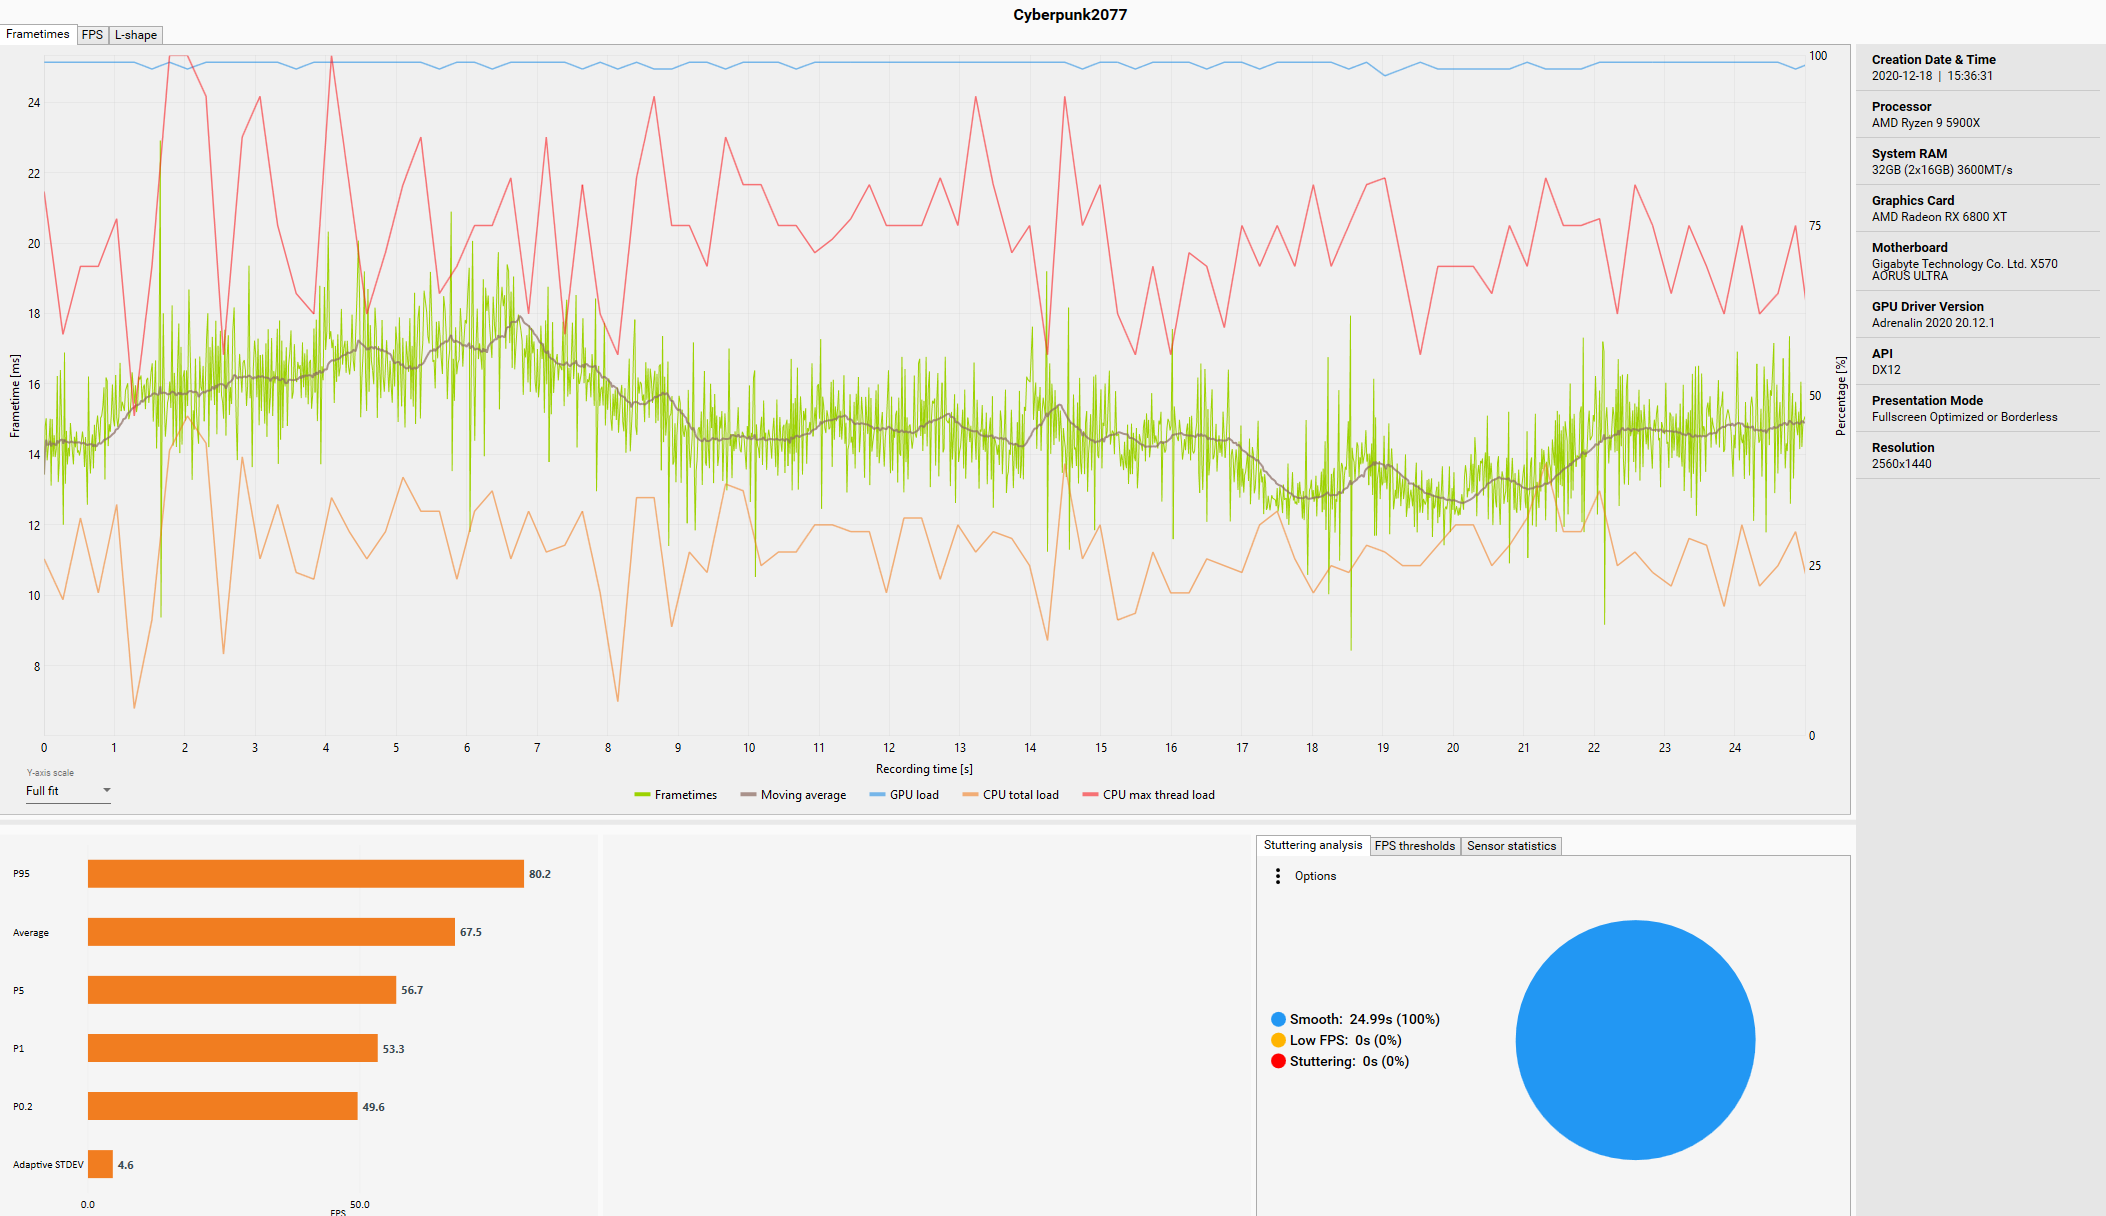Image resolution: width=2106 pixels, height=1216 pixels.
Task: Click the blue Smooth legend dot
Action: (1278, 1019)
